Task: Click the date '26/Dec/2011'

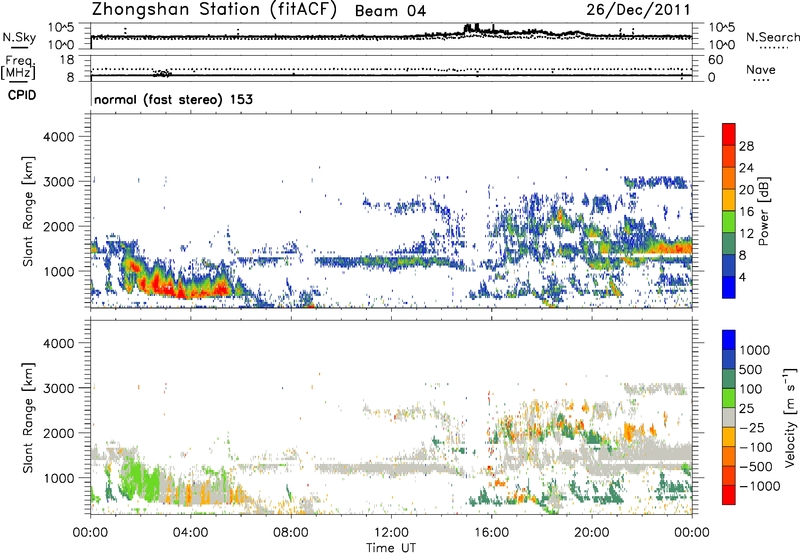Action: pyautogui.click(x=638, y=10)
